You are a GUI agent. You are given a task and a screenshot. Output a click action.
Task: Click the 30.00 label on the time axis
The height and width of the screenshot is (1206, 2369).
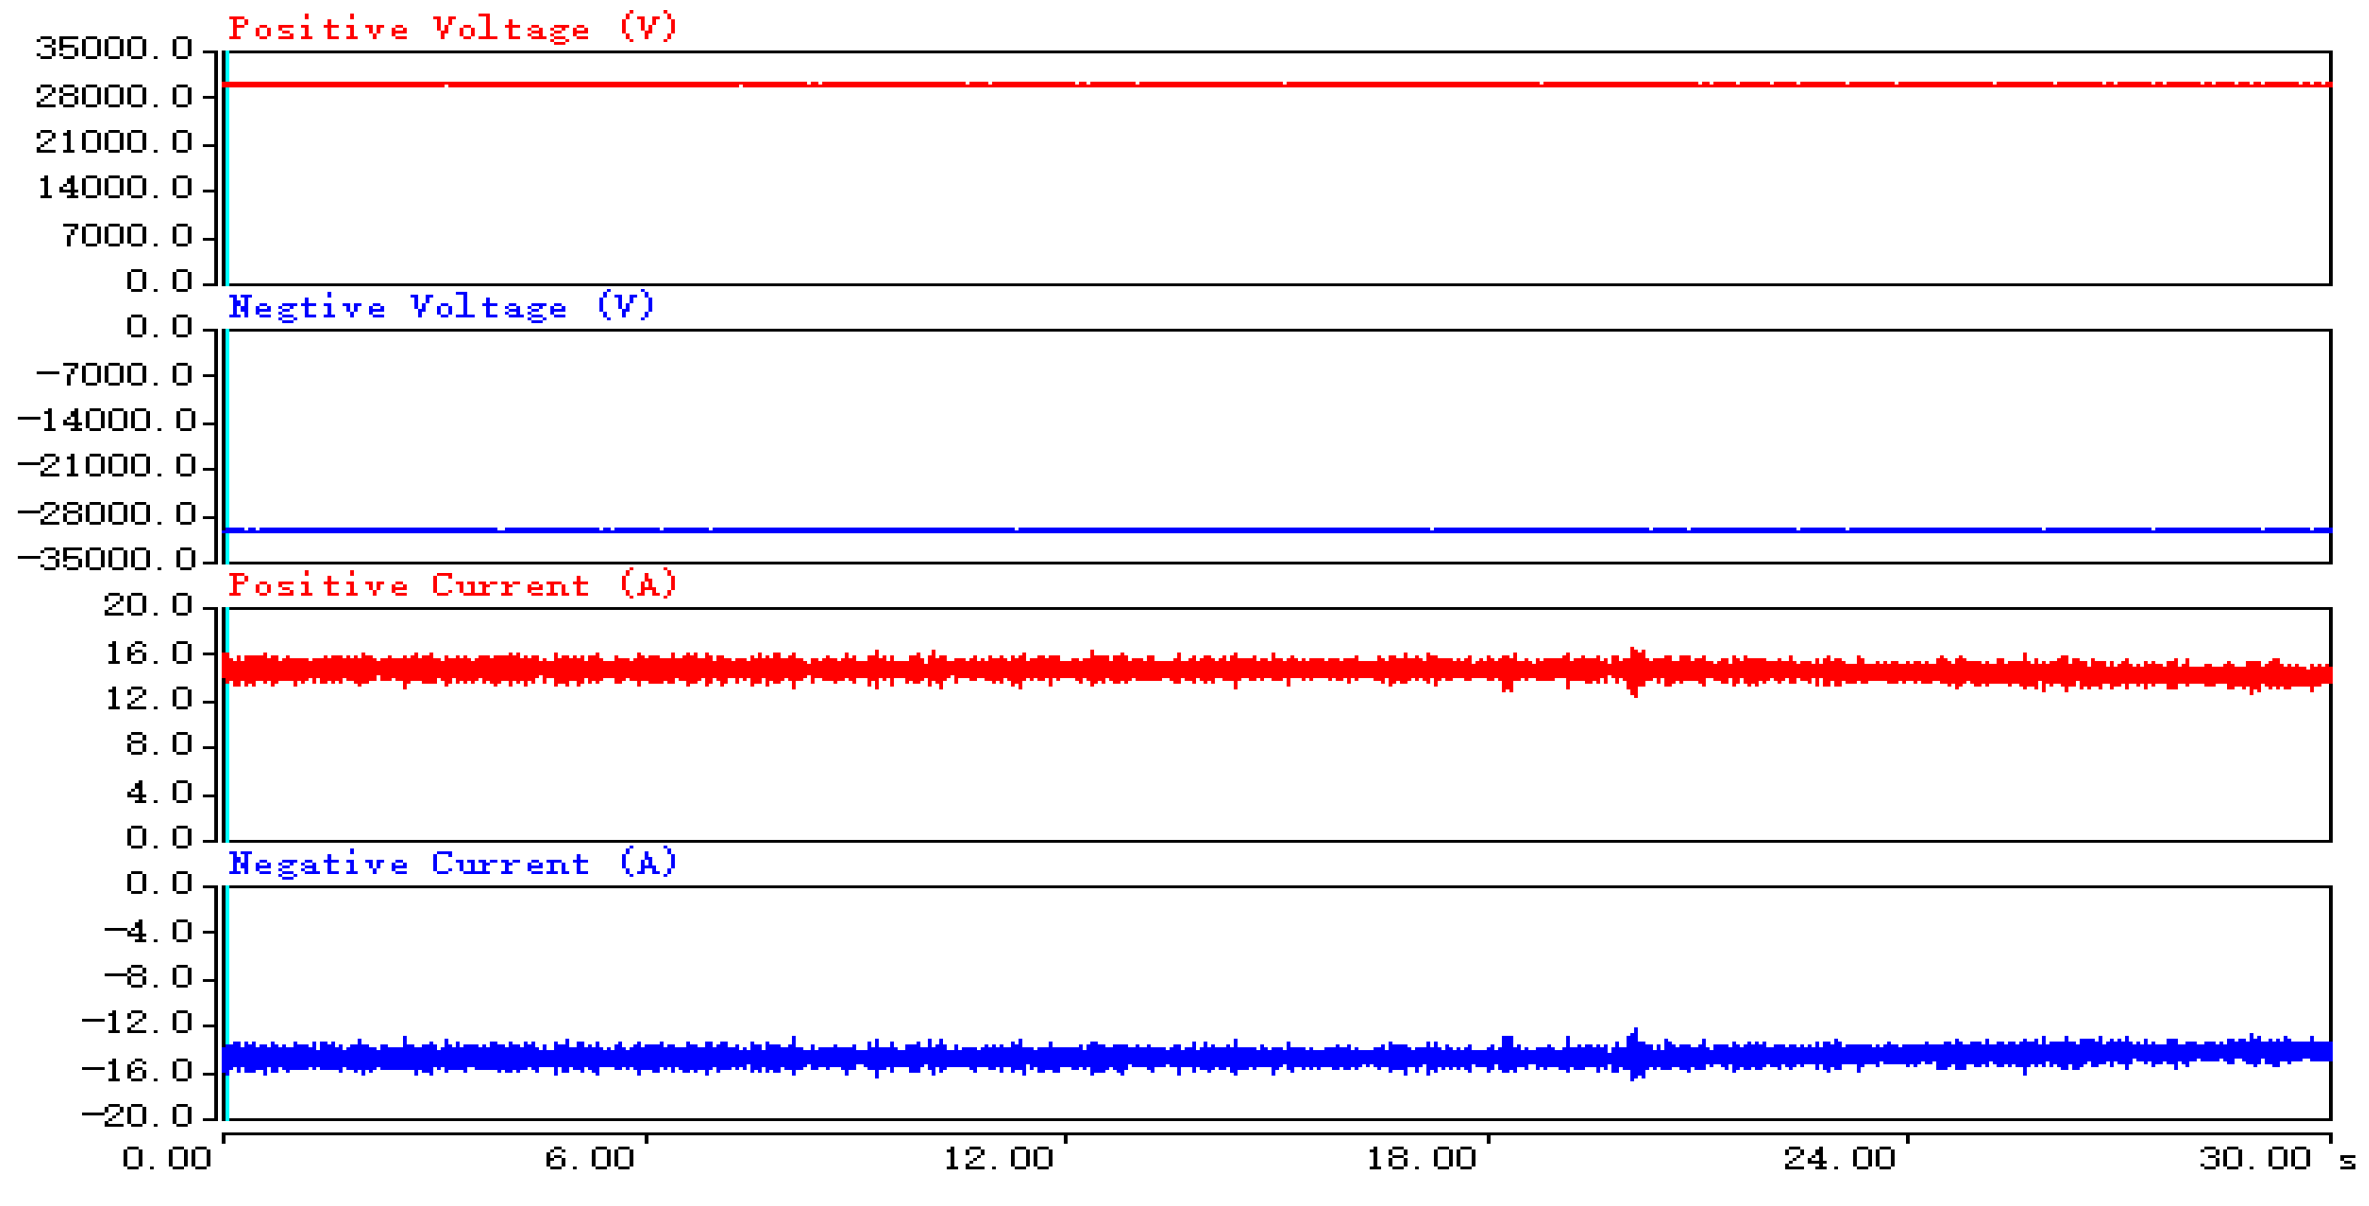click(x=2255, y=1158)
